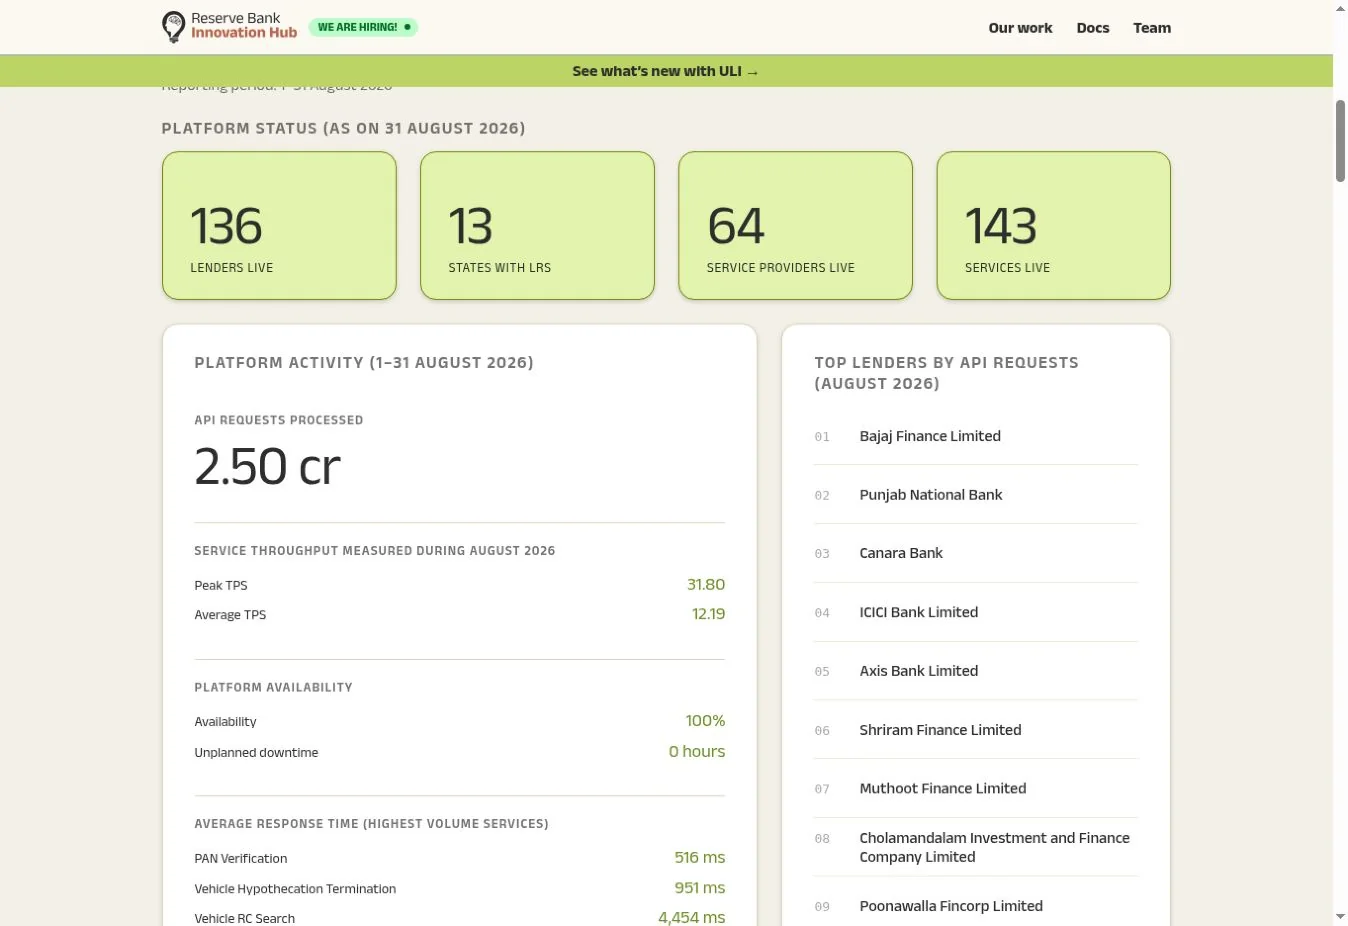Image resolution: width=1348 pixels, height=926 pixels.
Task: Click Canara Bank in the lenders list
Action: [x=901, y=553]
